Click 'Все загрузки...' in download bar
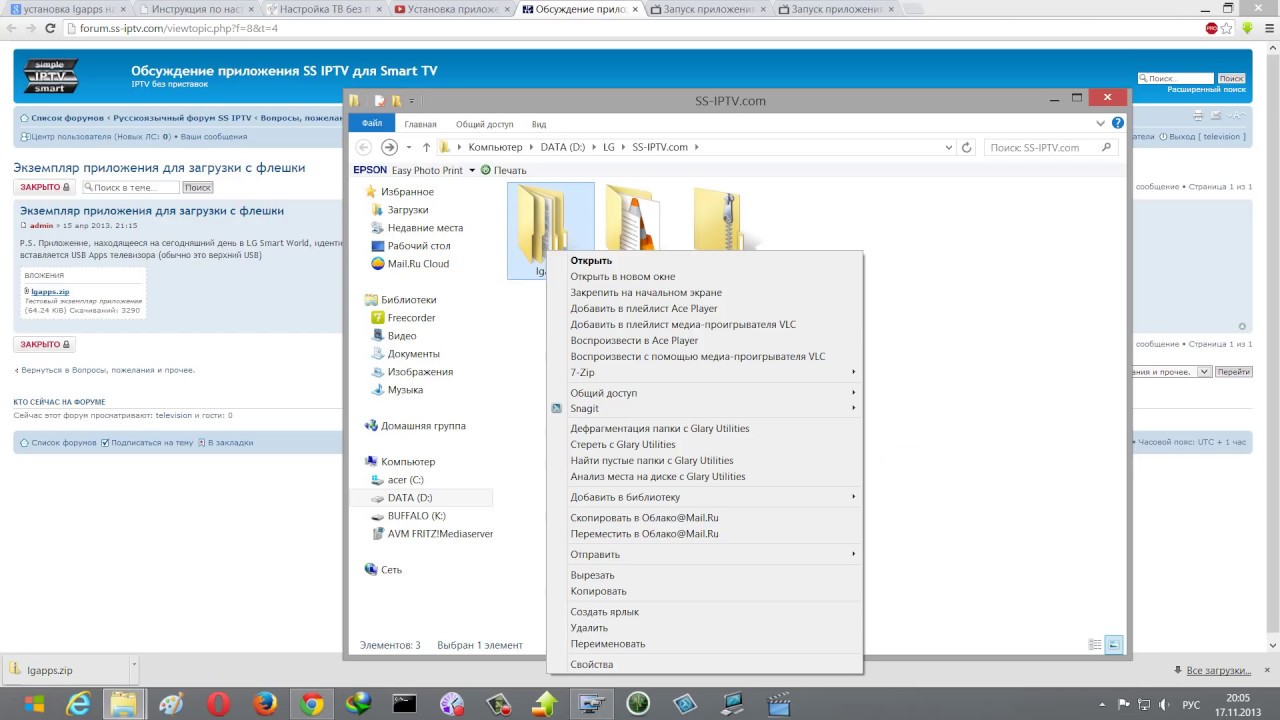Image resolution: width=1280 pixels, height=720 pixels. pos(1218,670)
